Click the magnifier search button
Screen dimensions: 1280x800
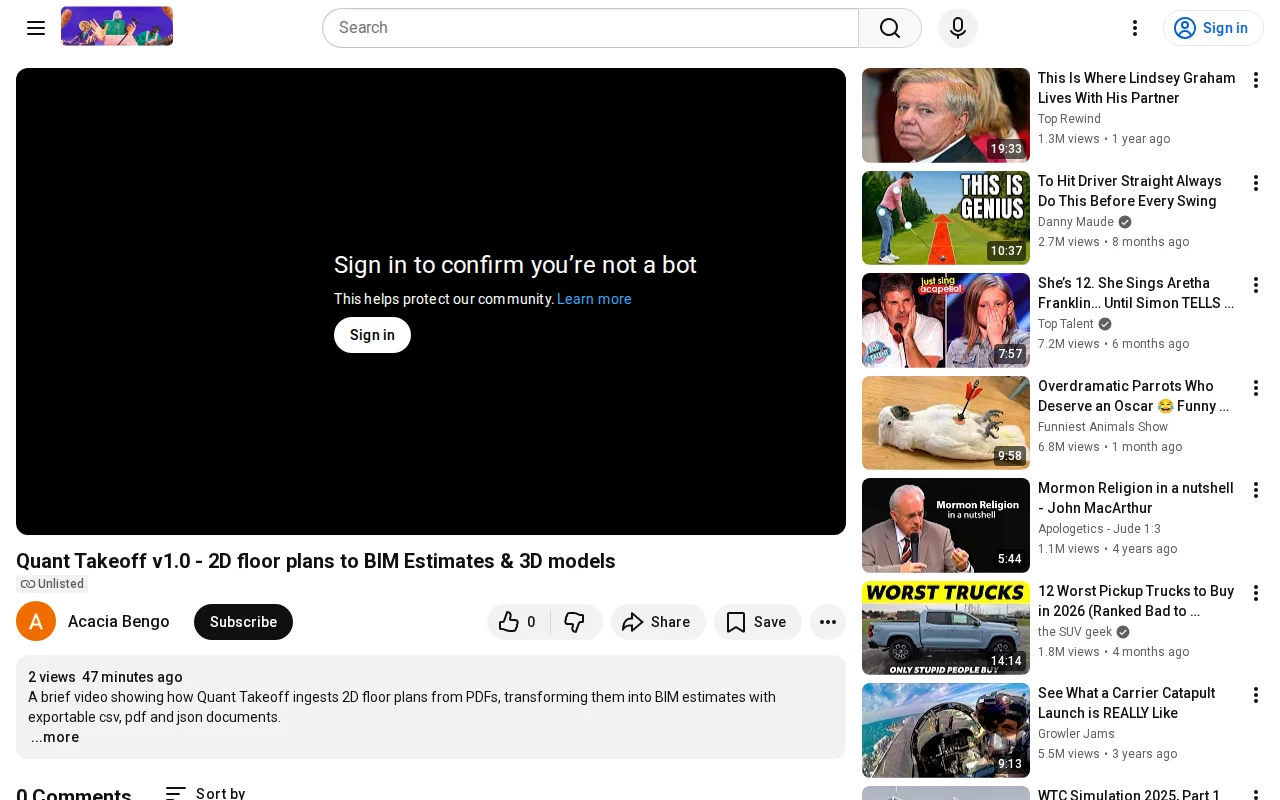pyautogui.click(x=890, y=28)
